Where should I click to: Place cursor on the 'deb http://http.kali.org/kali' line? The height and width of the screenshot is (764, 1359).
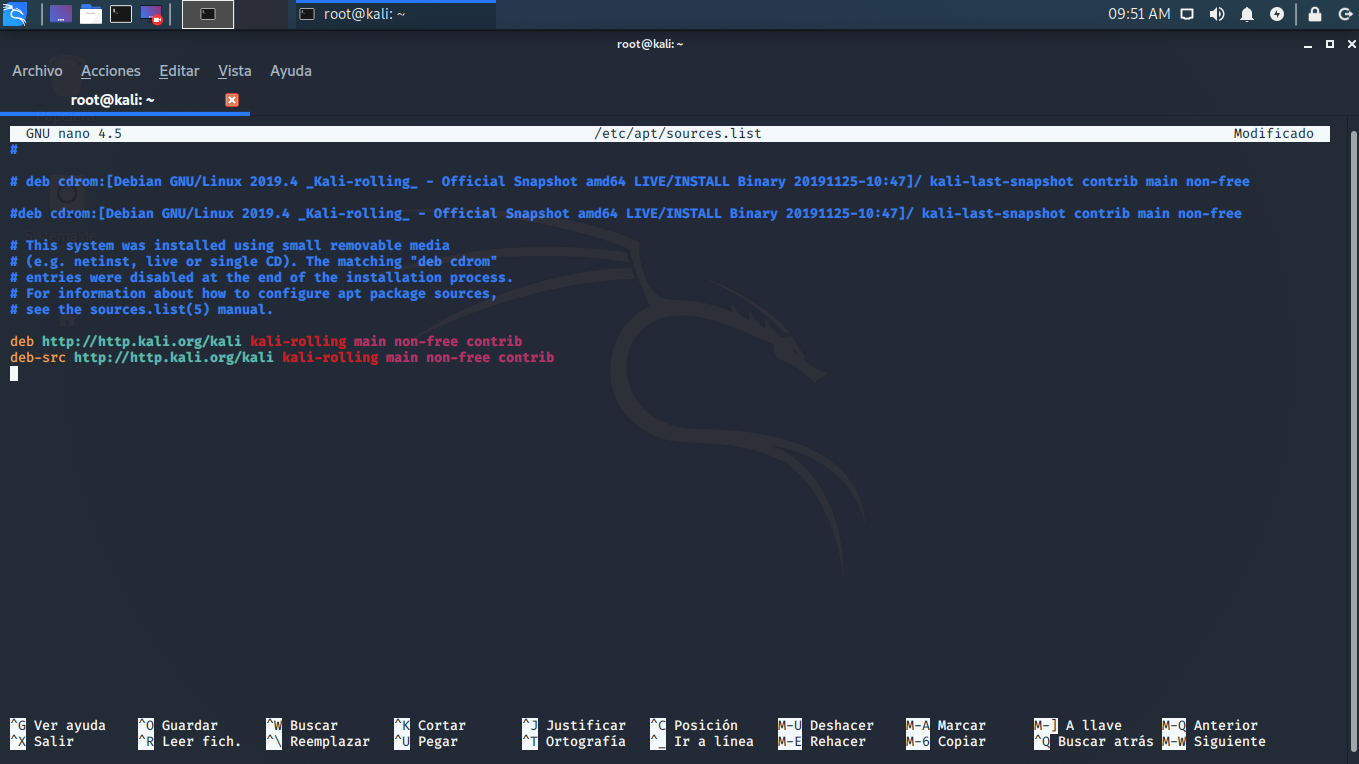coord(266,342)
